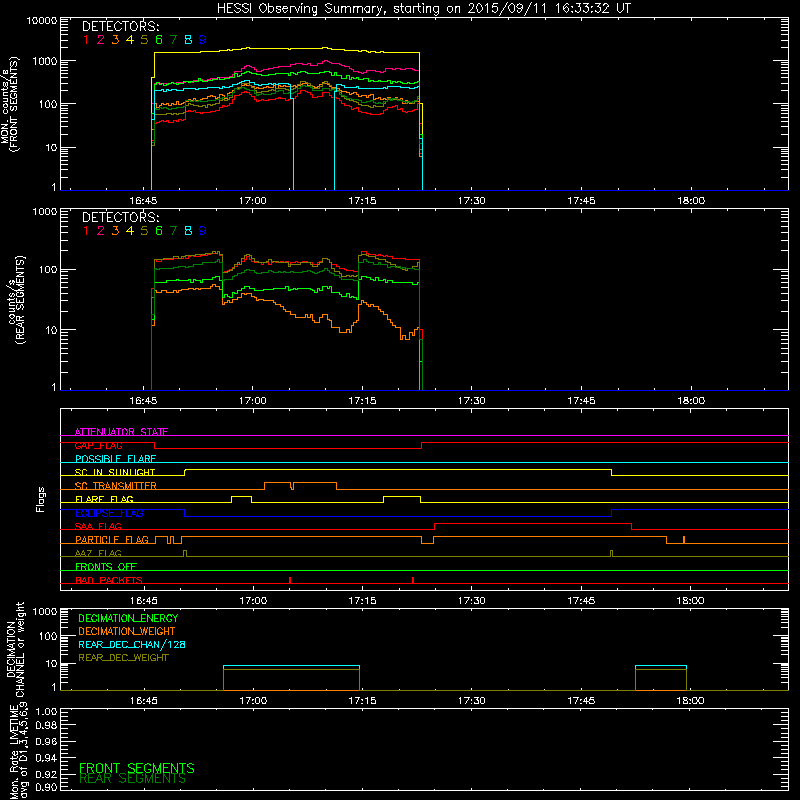Click the FRONT SEGMENTS livetime legend

click(x=137, y=768)
